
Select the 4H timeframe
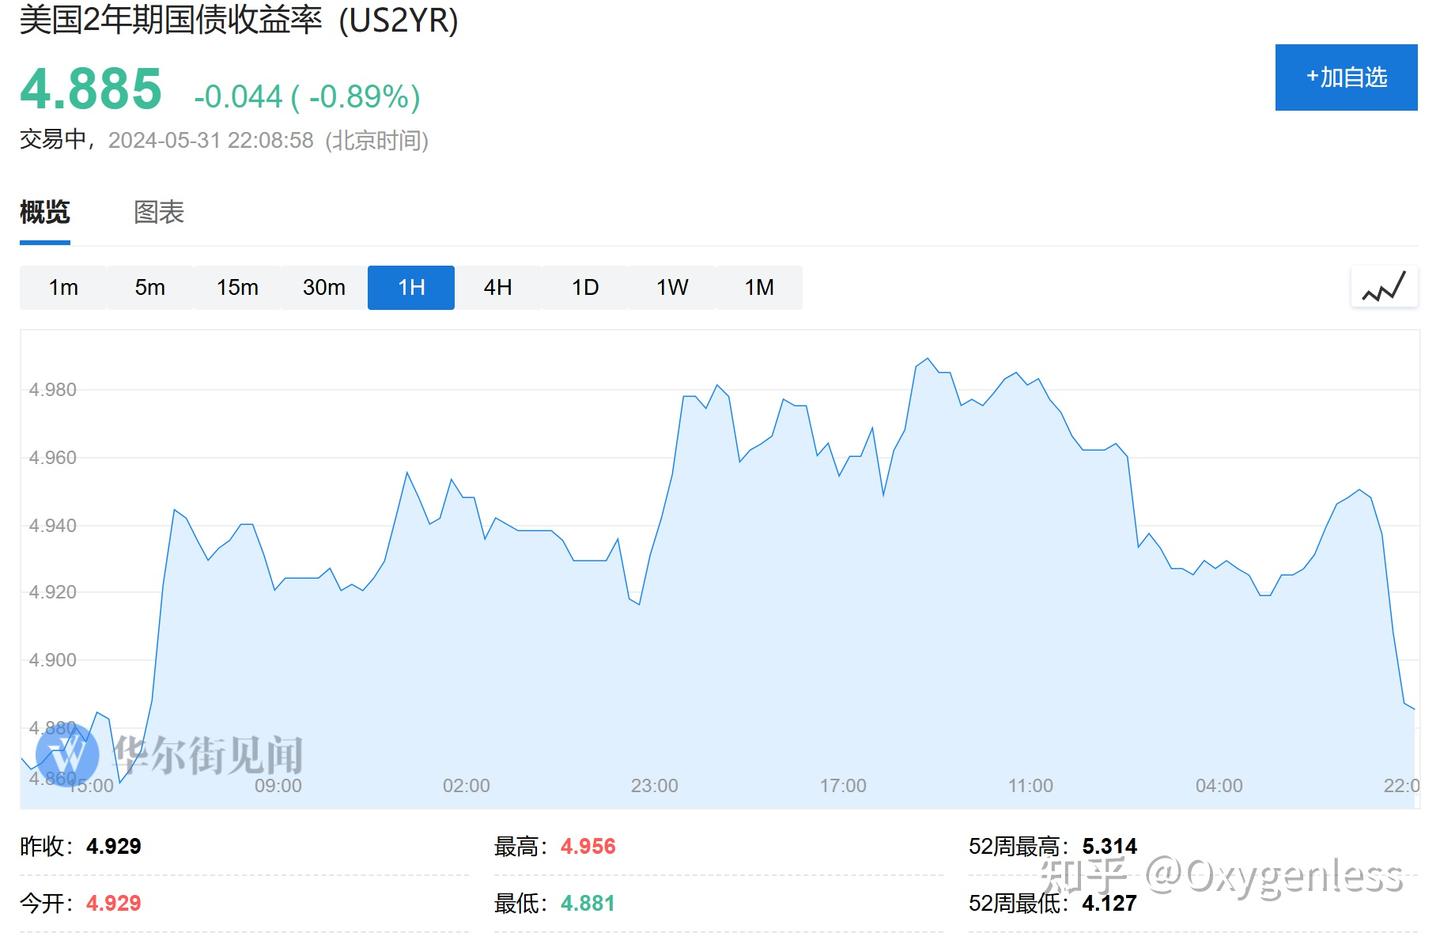(x=498, y=287)
